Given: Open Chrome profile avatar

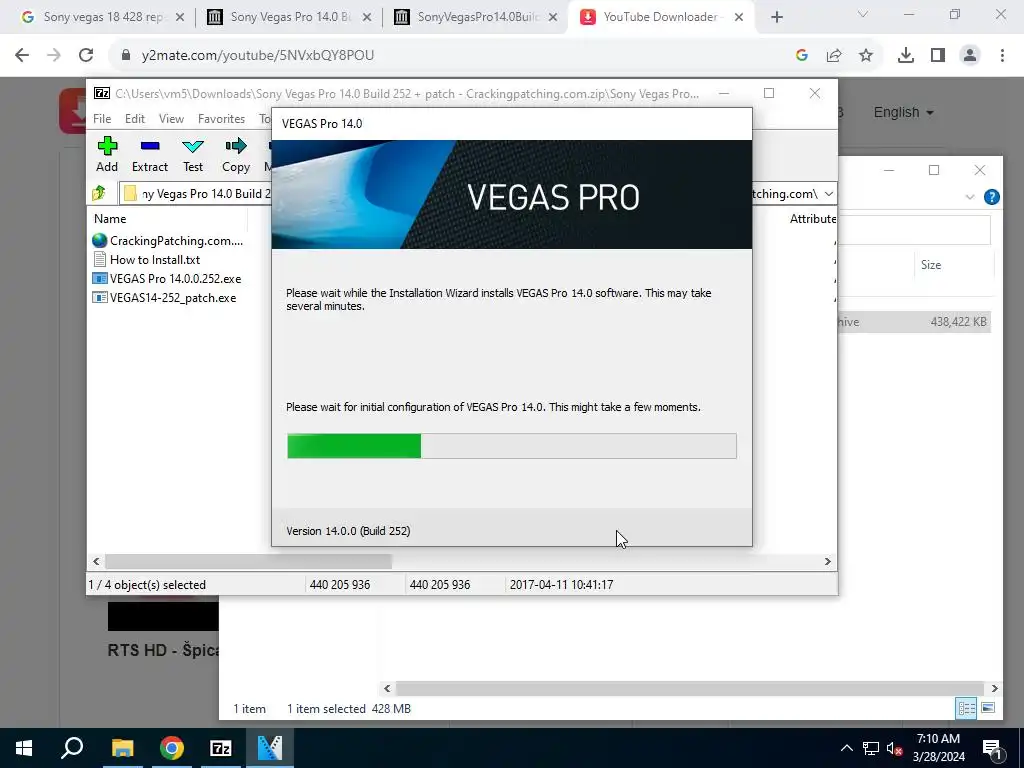Looking at the screenshot, I should (970, 56).
